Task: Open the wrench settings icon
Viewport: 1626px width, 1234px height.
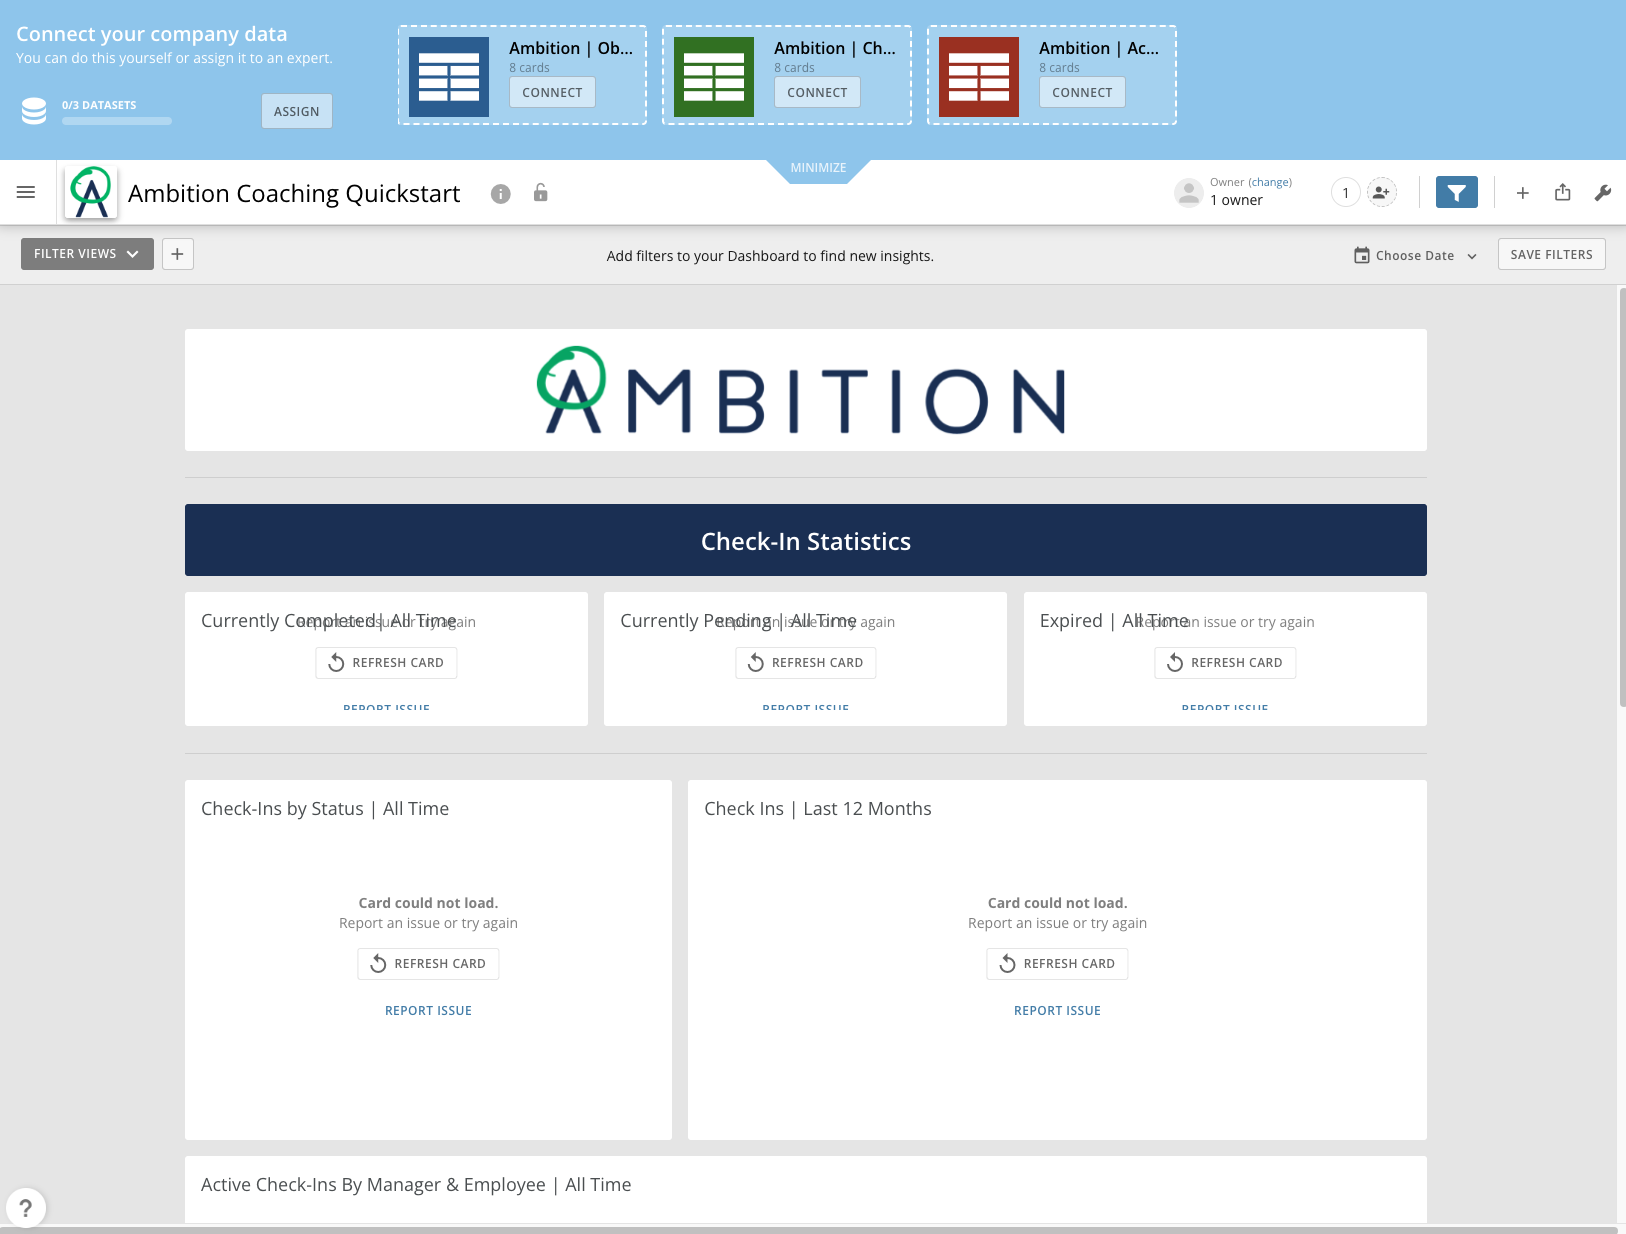Action: coord(1603,193)
